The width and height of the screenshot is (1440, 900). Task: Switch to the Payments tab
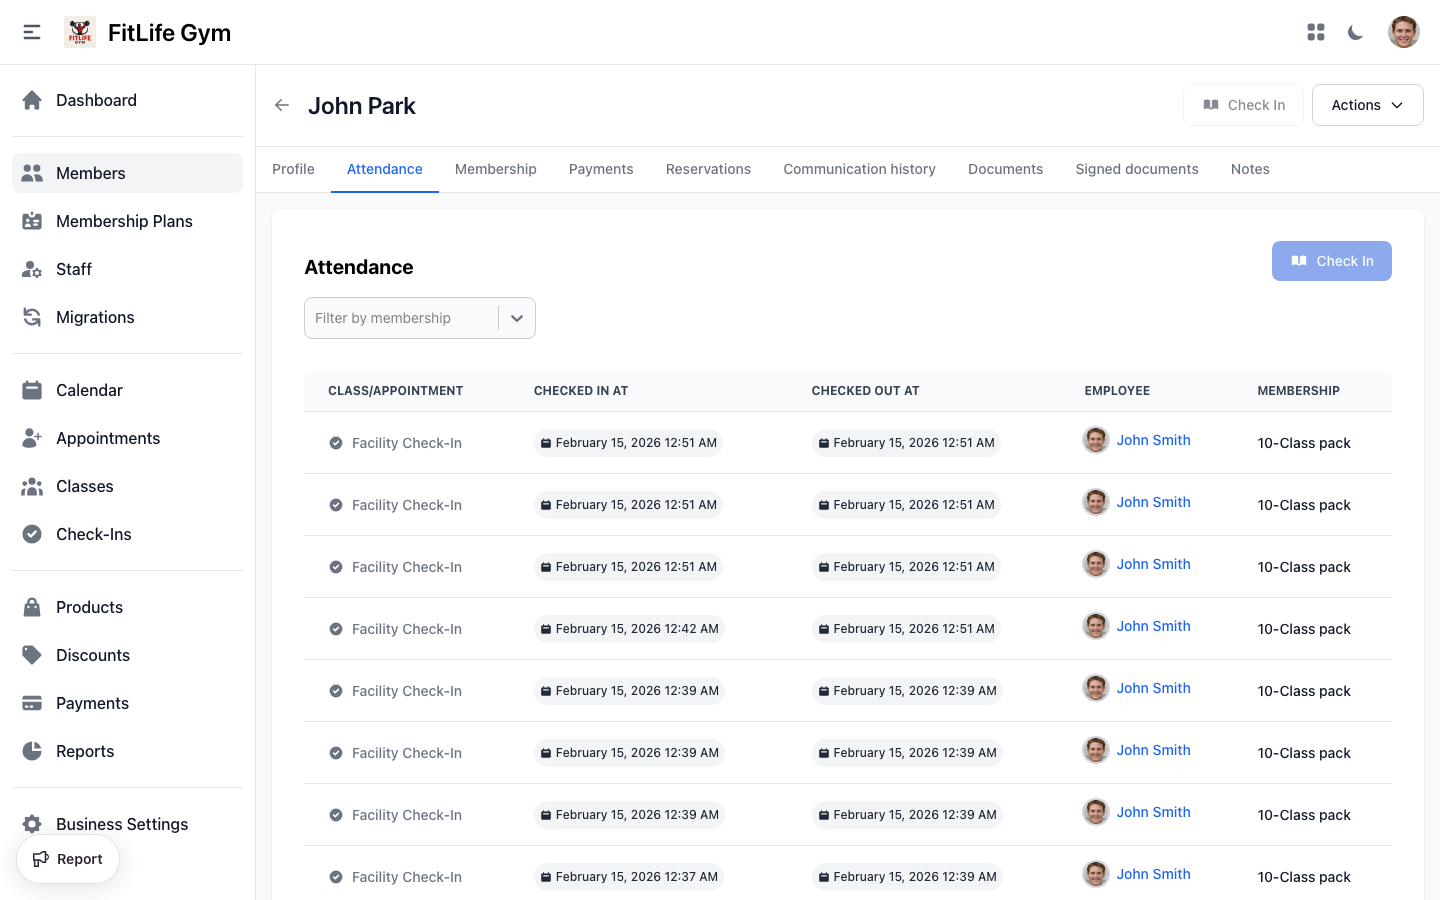click(x=601, y=169)
